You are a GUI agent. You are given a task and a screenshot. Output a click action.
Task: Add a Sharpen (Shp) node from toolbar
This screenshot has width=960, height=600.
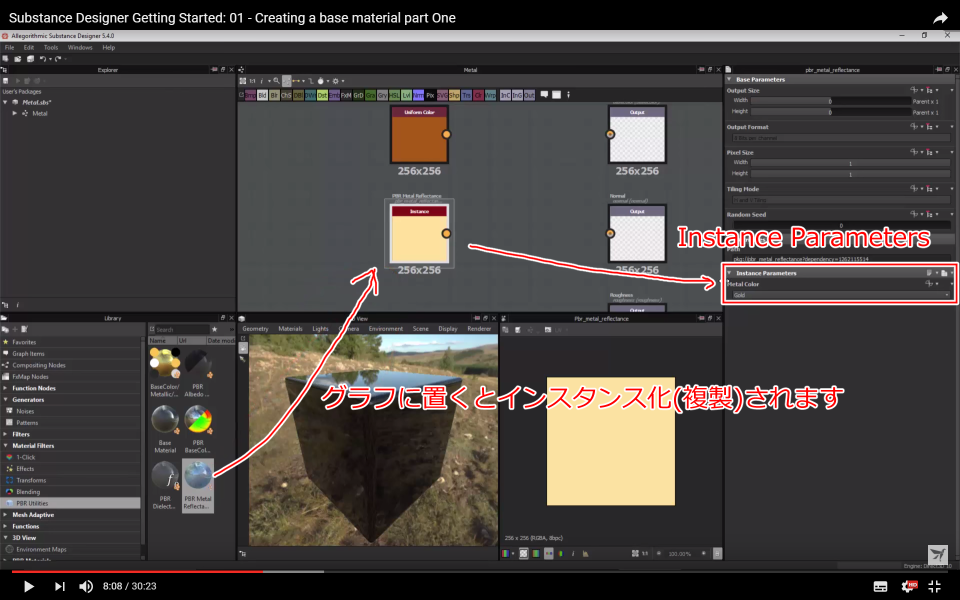tap(454, 96)
